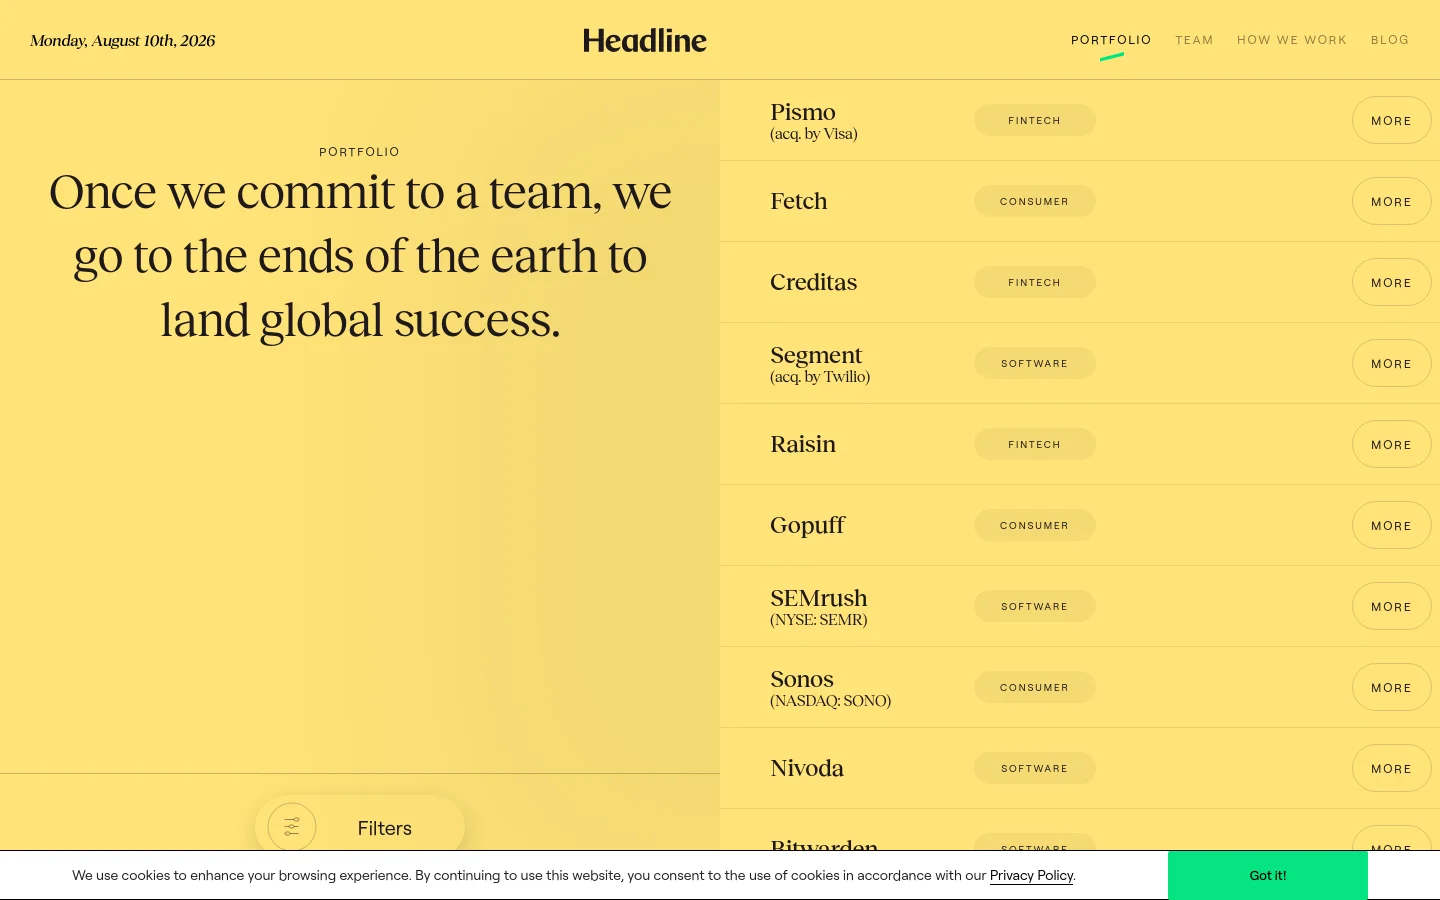
Task: Click the Filters sliders icon
Action: click(292, 827)
